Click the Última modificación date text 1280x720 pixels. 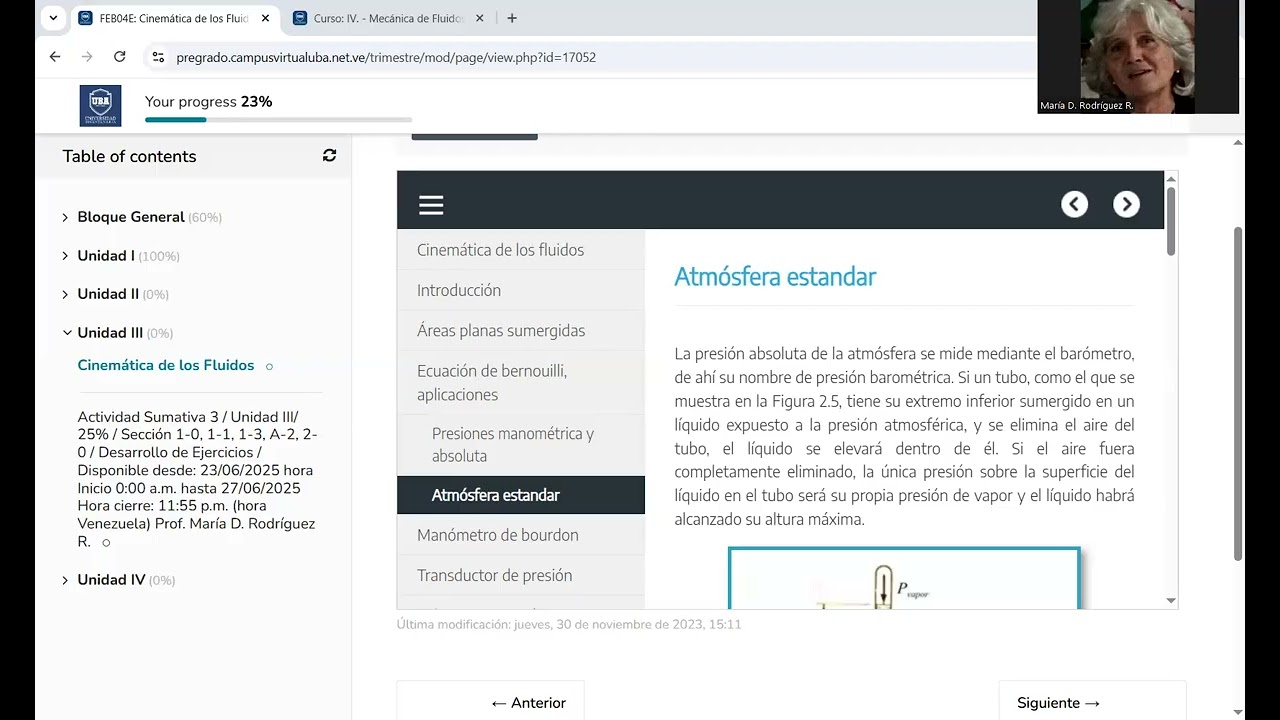click(569, 624)
